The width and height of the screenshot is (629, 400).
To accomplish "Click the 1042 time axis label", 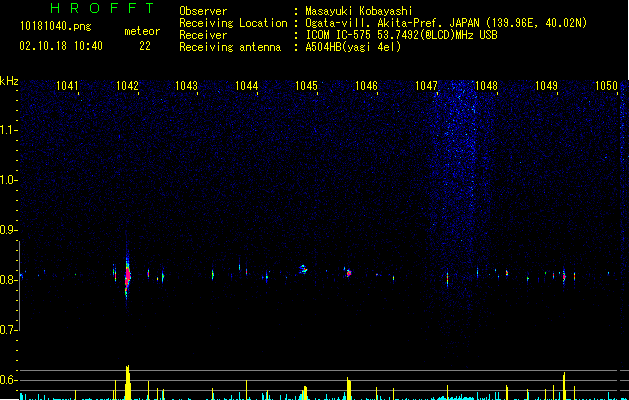I will pos(127,86).
